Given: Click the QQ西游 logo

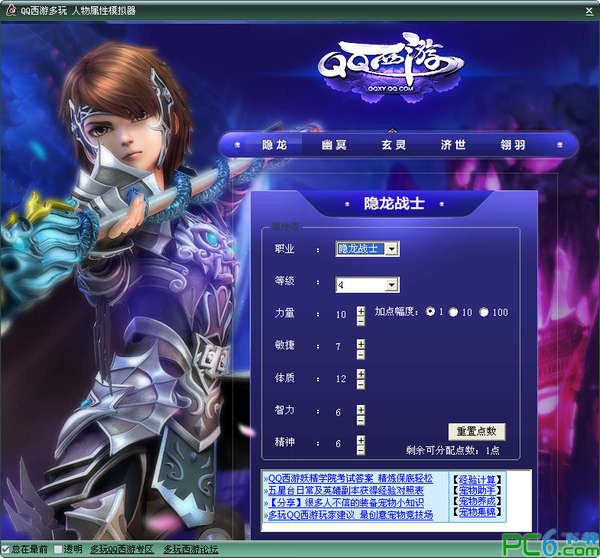Looking at the screenshot, I should coord(391,68).
